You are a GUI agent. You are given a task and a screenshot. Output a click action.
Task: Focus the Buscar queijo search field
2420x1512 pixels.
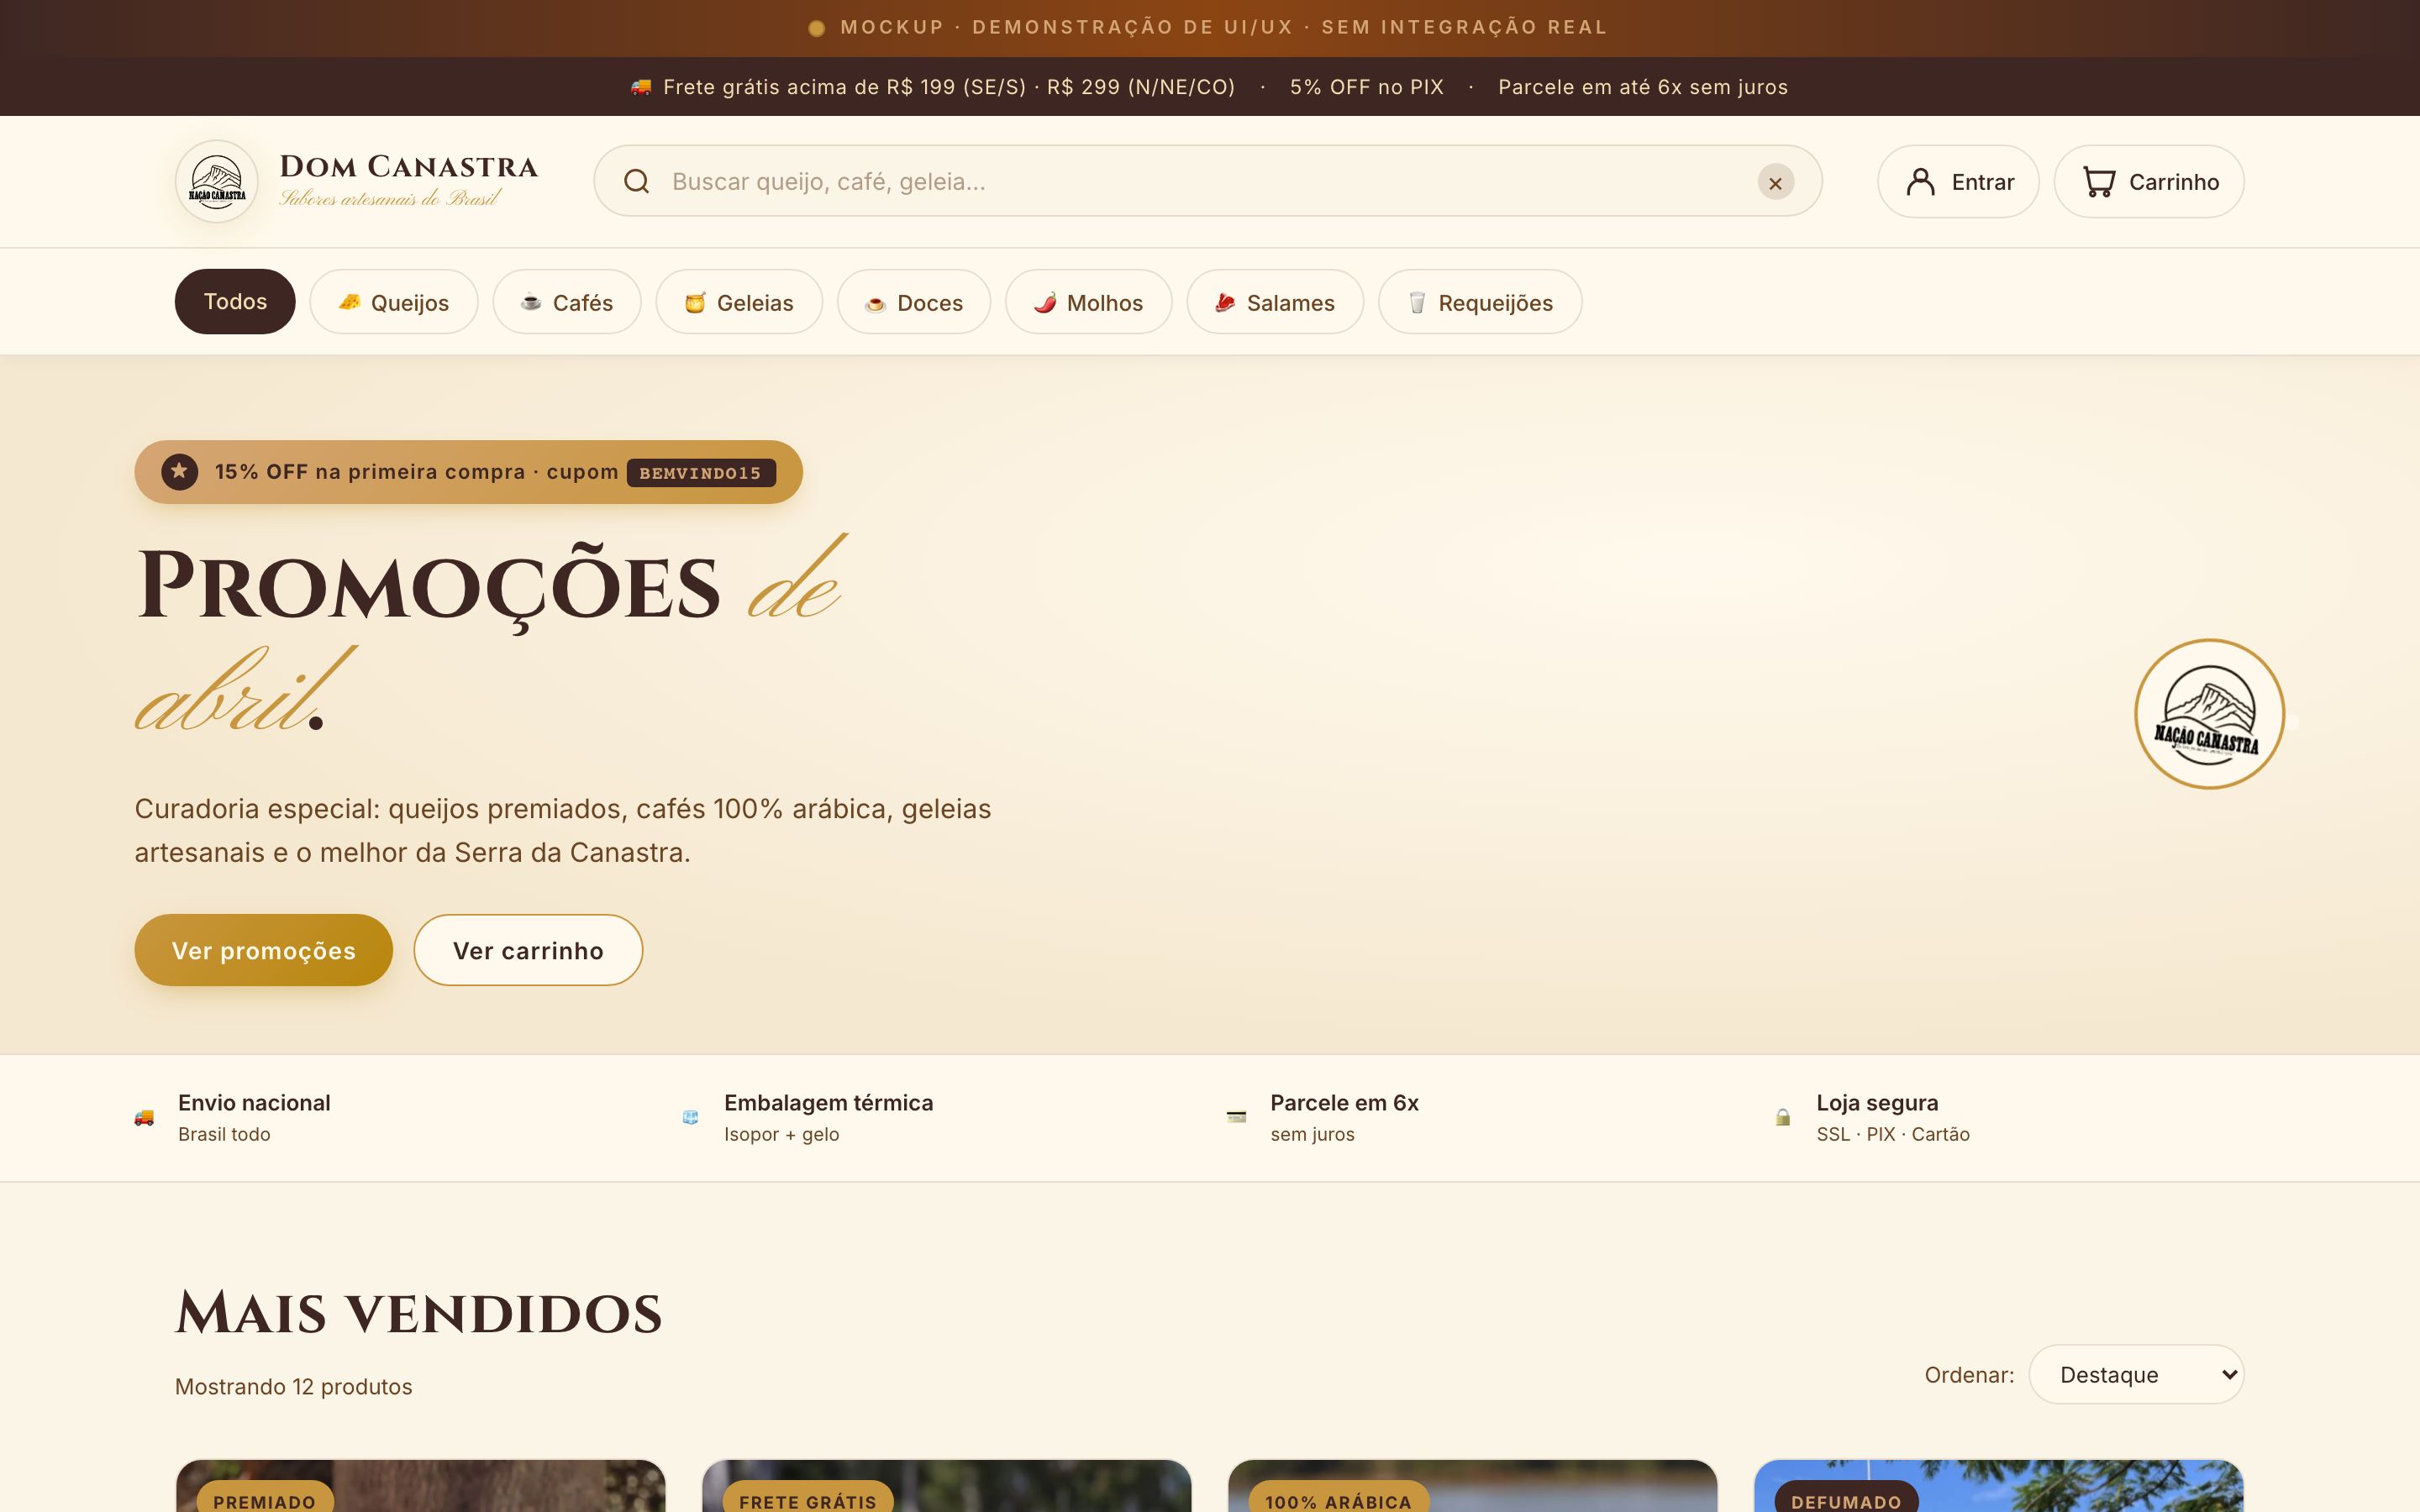tap(1200, 182)
